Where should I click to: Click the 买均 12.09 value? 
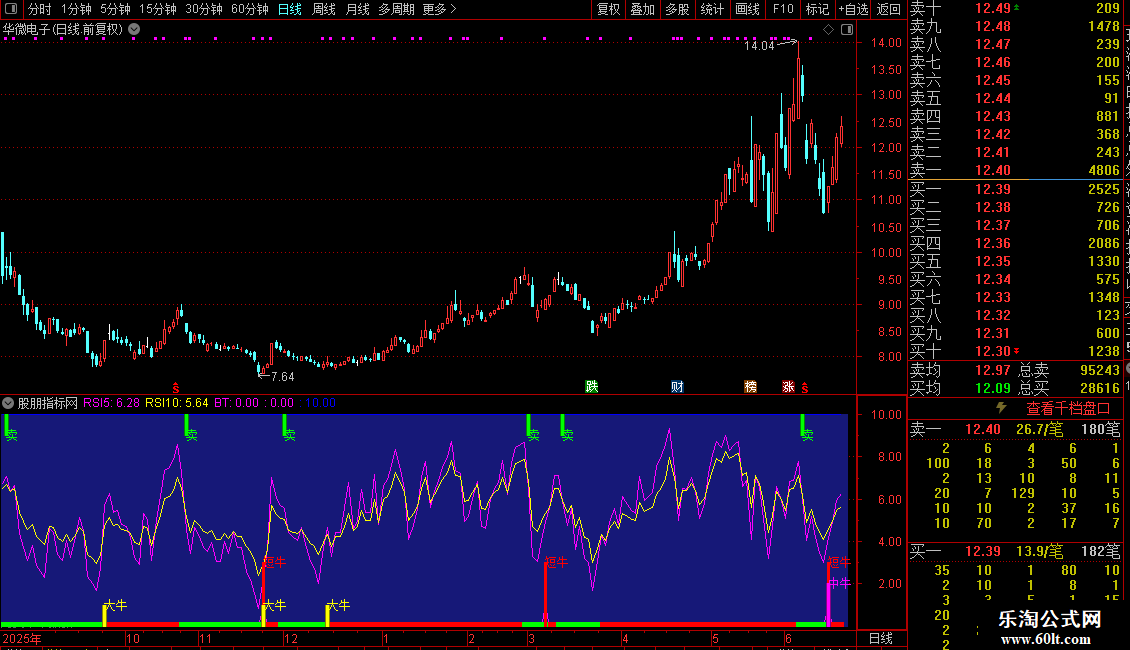coord(992,388)
